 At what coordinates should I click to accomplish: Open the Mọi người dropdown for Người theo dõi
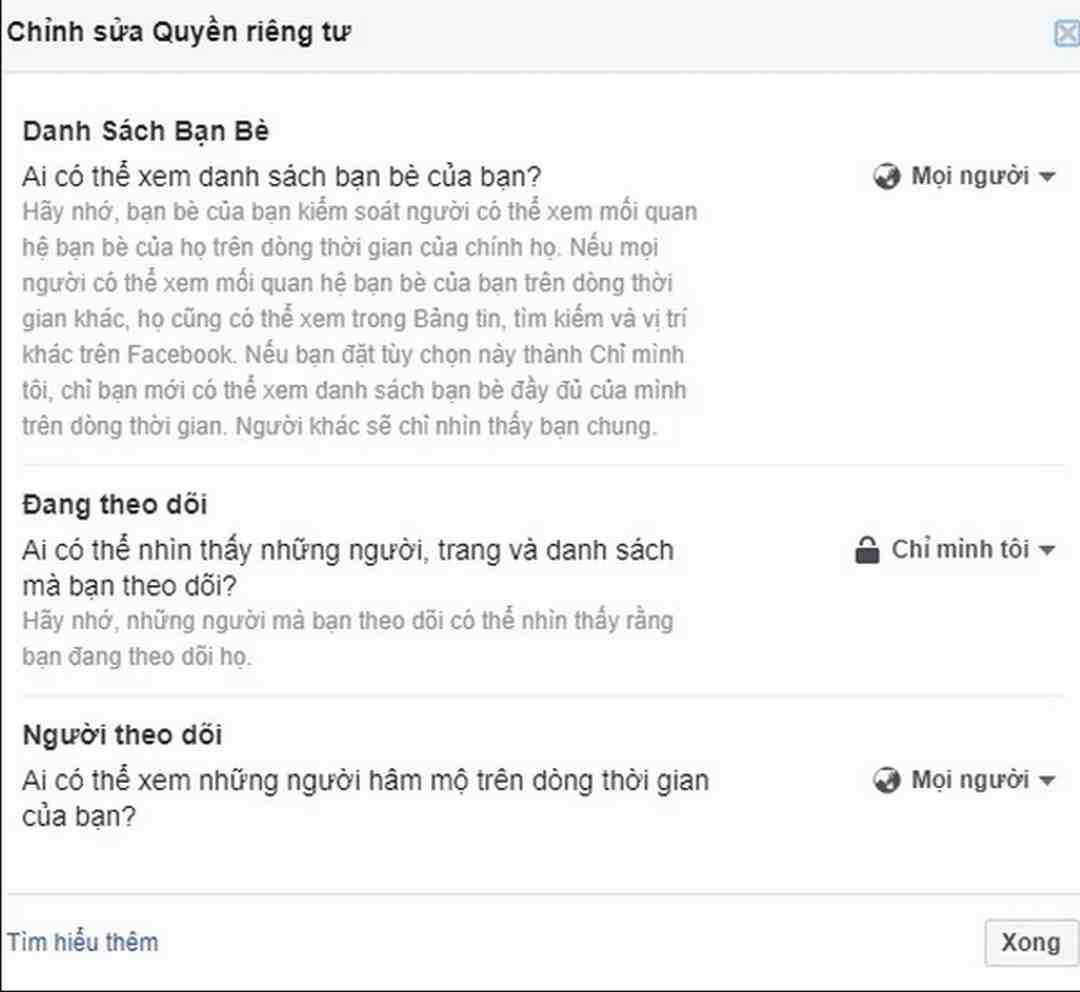(x=964, y=781)
